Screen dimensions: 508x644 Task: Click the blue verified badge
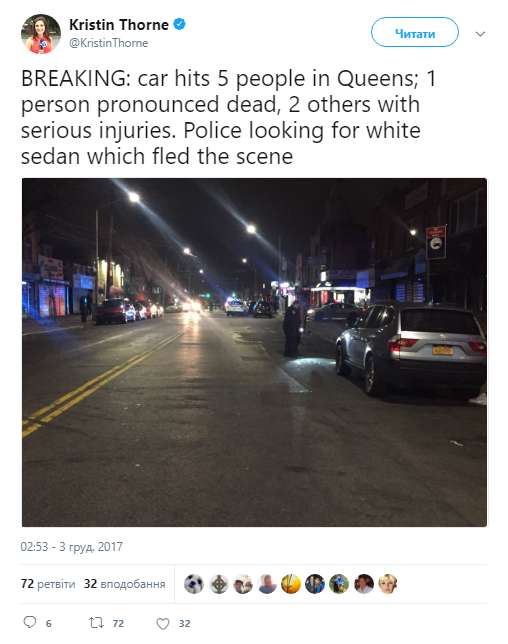[x=179, y=24]
